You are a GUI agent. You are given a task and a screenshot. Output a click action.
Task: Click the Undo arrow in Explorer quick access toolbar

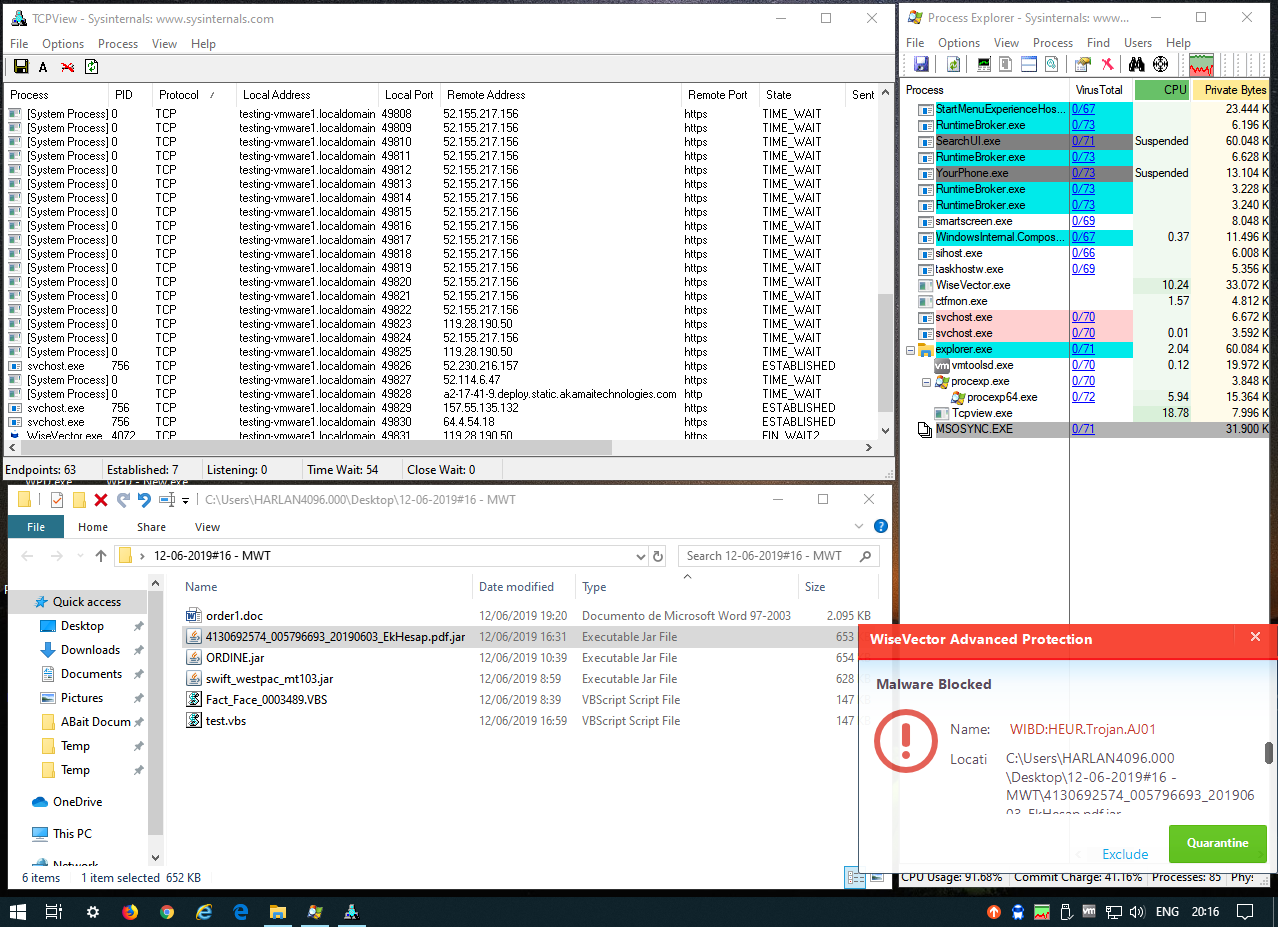[x=145, y=500]
